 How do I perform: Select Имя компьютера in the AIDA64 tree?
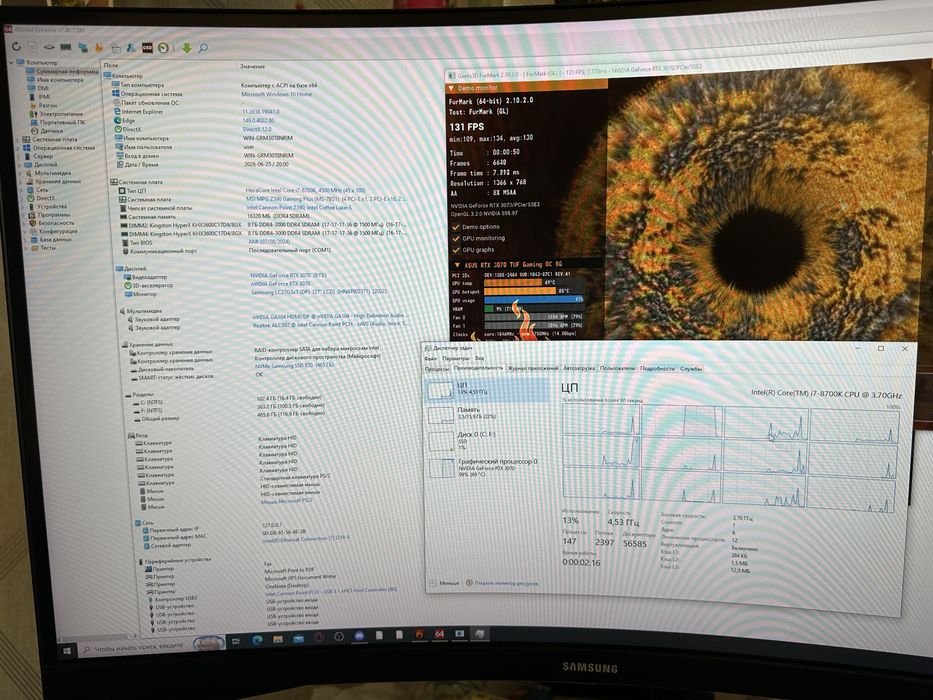click(54, 79)
